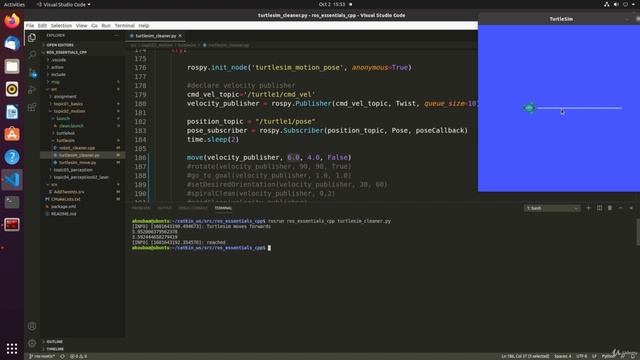Collapse the ROS_ESSENTIALS_CPP root folder
This screenshot has height=360, width=640.
[x=66, y=52]
